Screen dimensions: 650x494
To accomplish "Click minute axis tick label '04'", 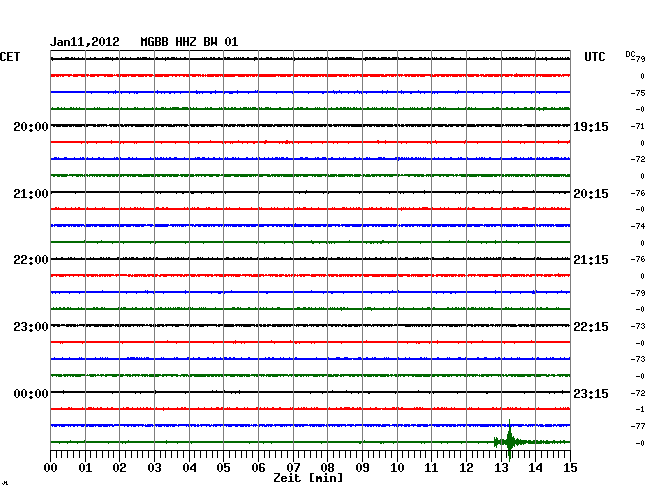I will pyautogui.click(x=189, y=468).
